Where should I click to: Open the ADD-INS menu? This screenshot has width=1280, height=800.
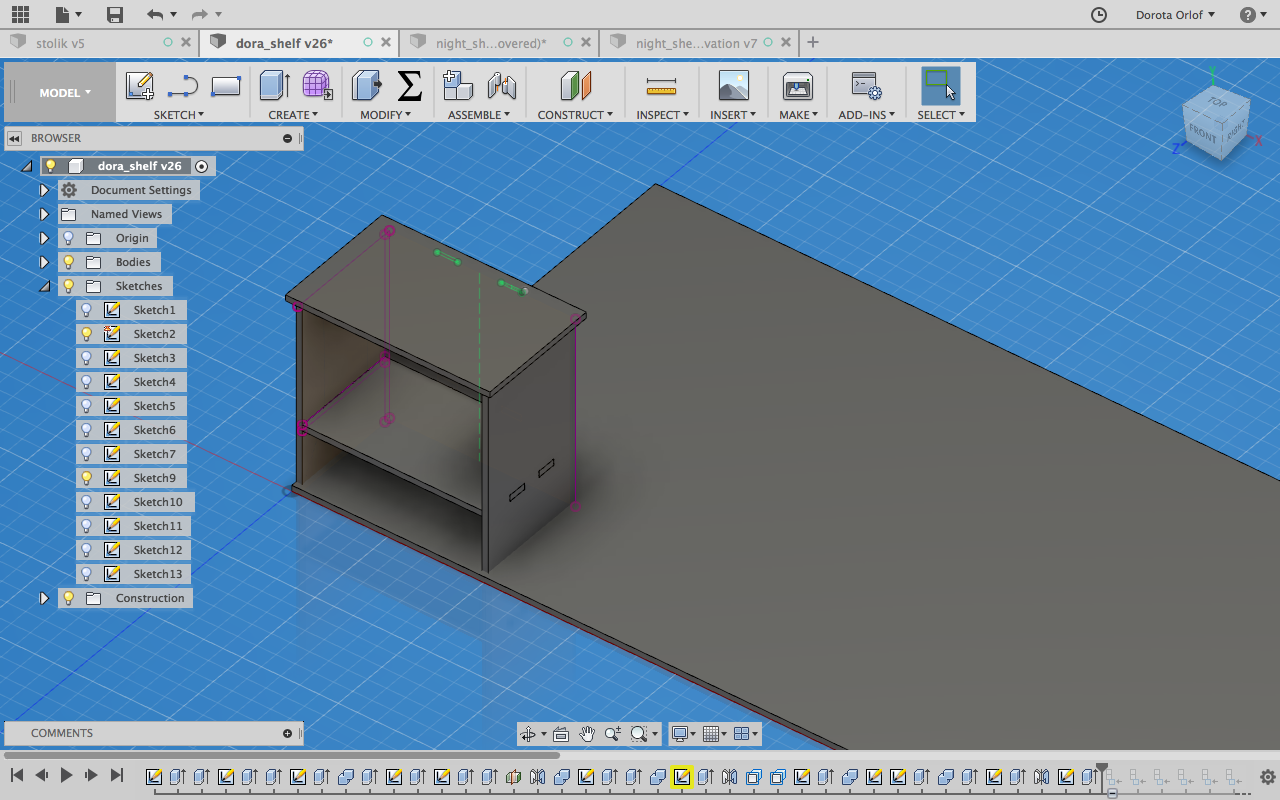pos(867,115)
